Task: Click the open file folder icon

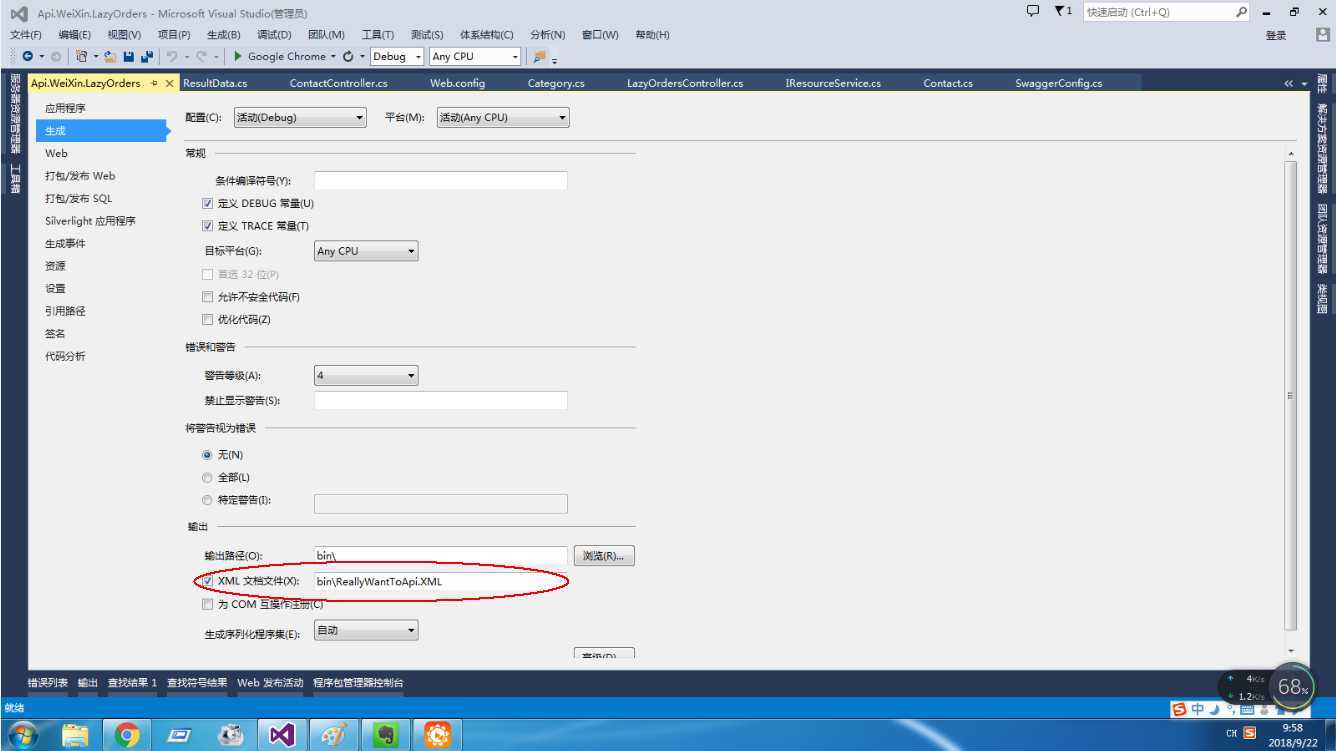Action: click(x=111, y=57)
